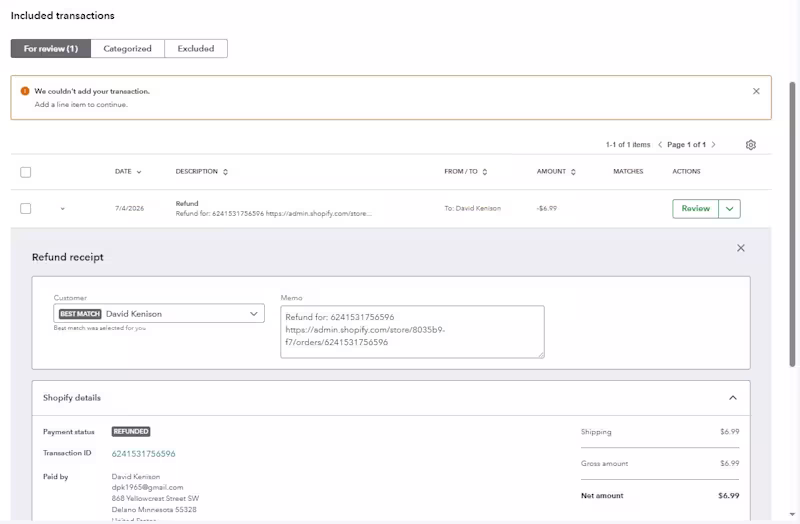Click the green Review button
Screen dimensions: 800x524
click(x=695, y=209)
